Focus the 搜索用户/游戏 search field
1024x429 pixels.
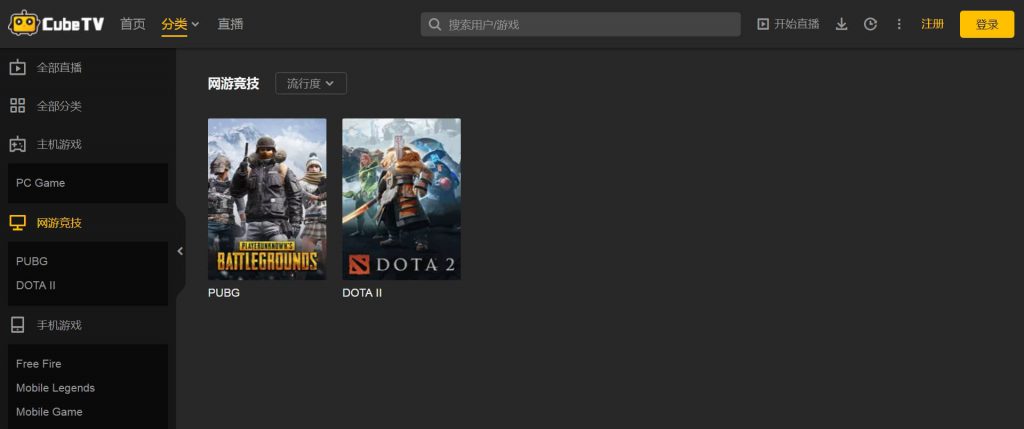pyautogui.click(x=590, y=24)
